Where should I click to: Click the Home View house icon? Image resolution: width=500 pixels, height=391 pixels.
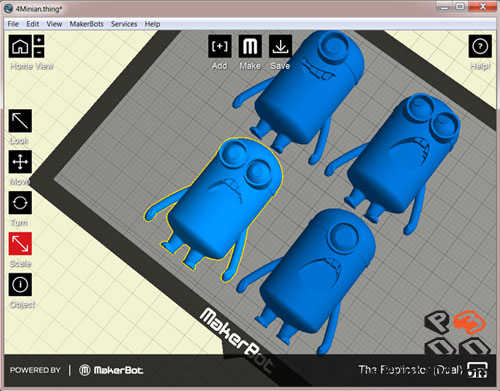click(20, 46)
